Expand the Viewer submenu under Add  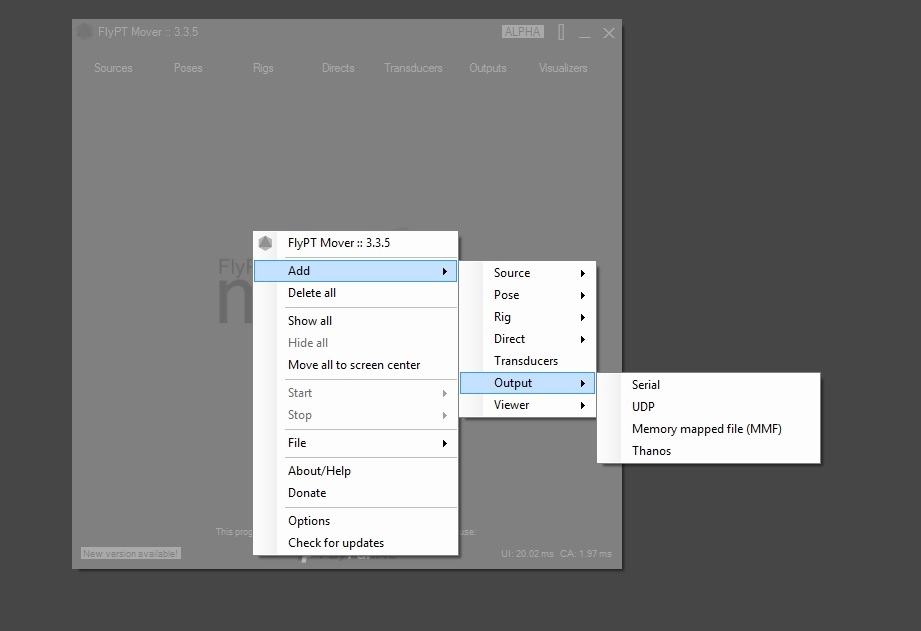pos(527,405)
